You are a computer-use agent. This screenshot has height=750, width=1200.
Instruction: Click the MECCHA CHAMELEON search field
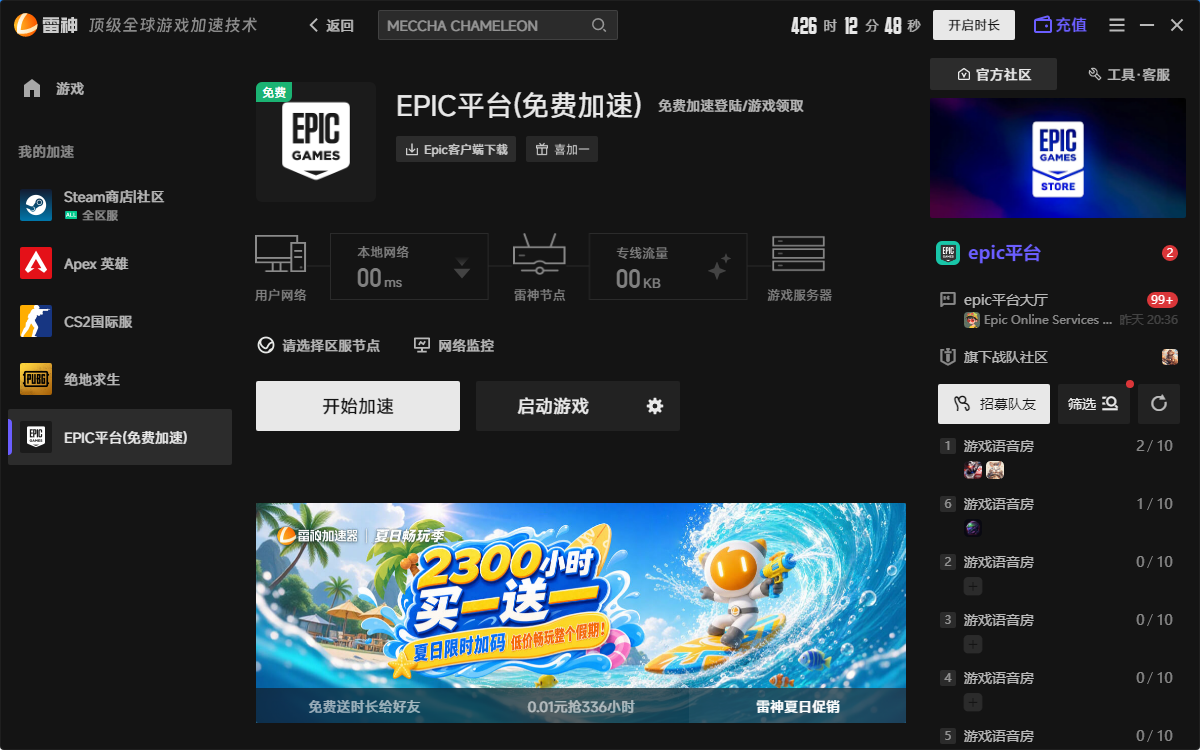pyautogui.click(x=497, y=25)
